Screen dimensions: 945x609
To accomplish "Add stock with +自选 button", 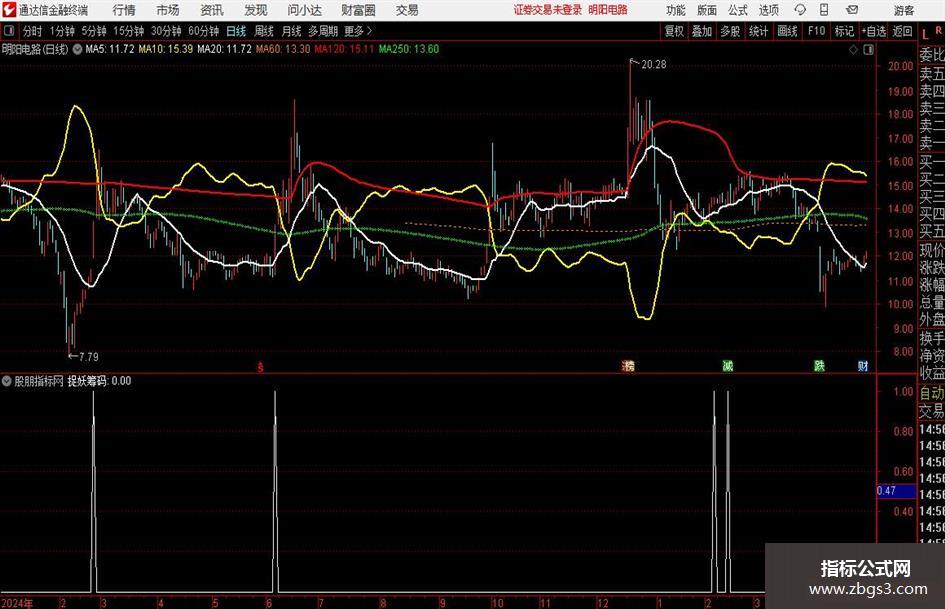I will tap(874, 31).
